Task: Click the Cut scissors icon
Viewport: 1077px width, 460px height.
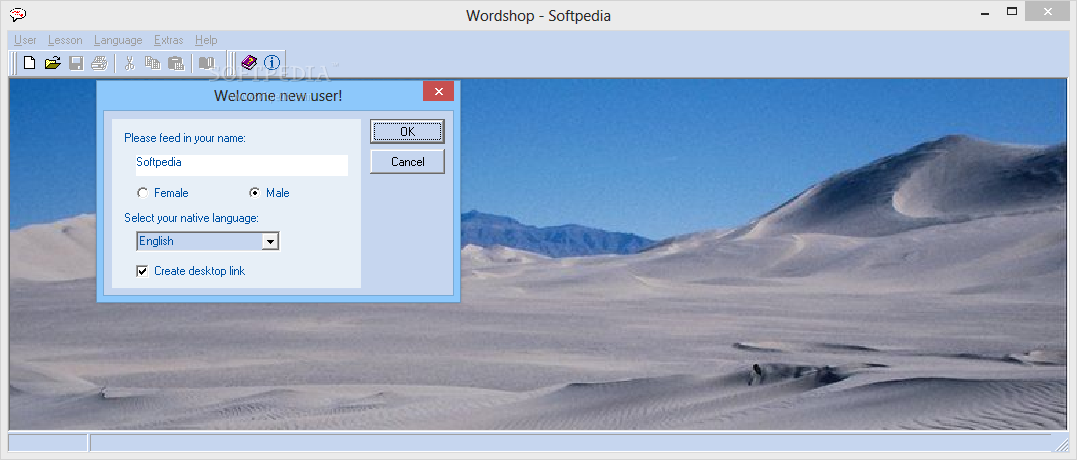Action: [x=129, y=63]
